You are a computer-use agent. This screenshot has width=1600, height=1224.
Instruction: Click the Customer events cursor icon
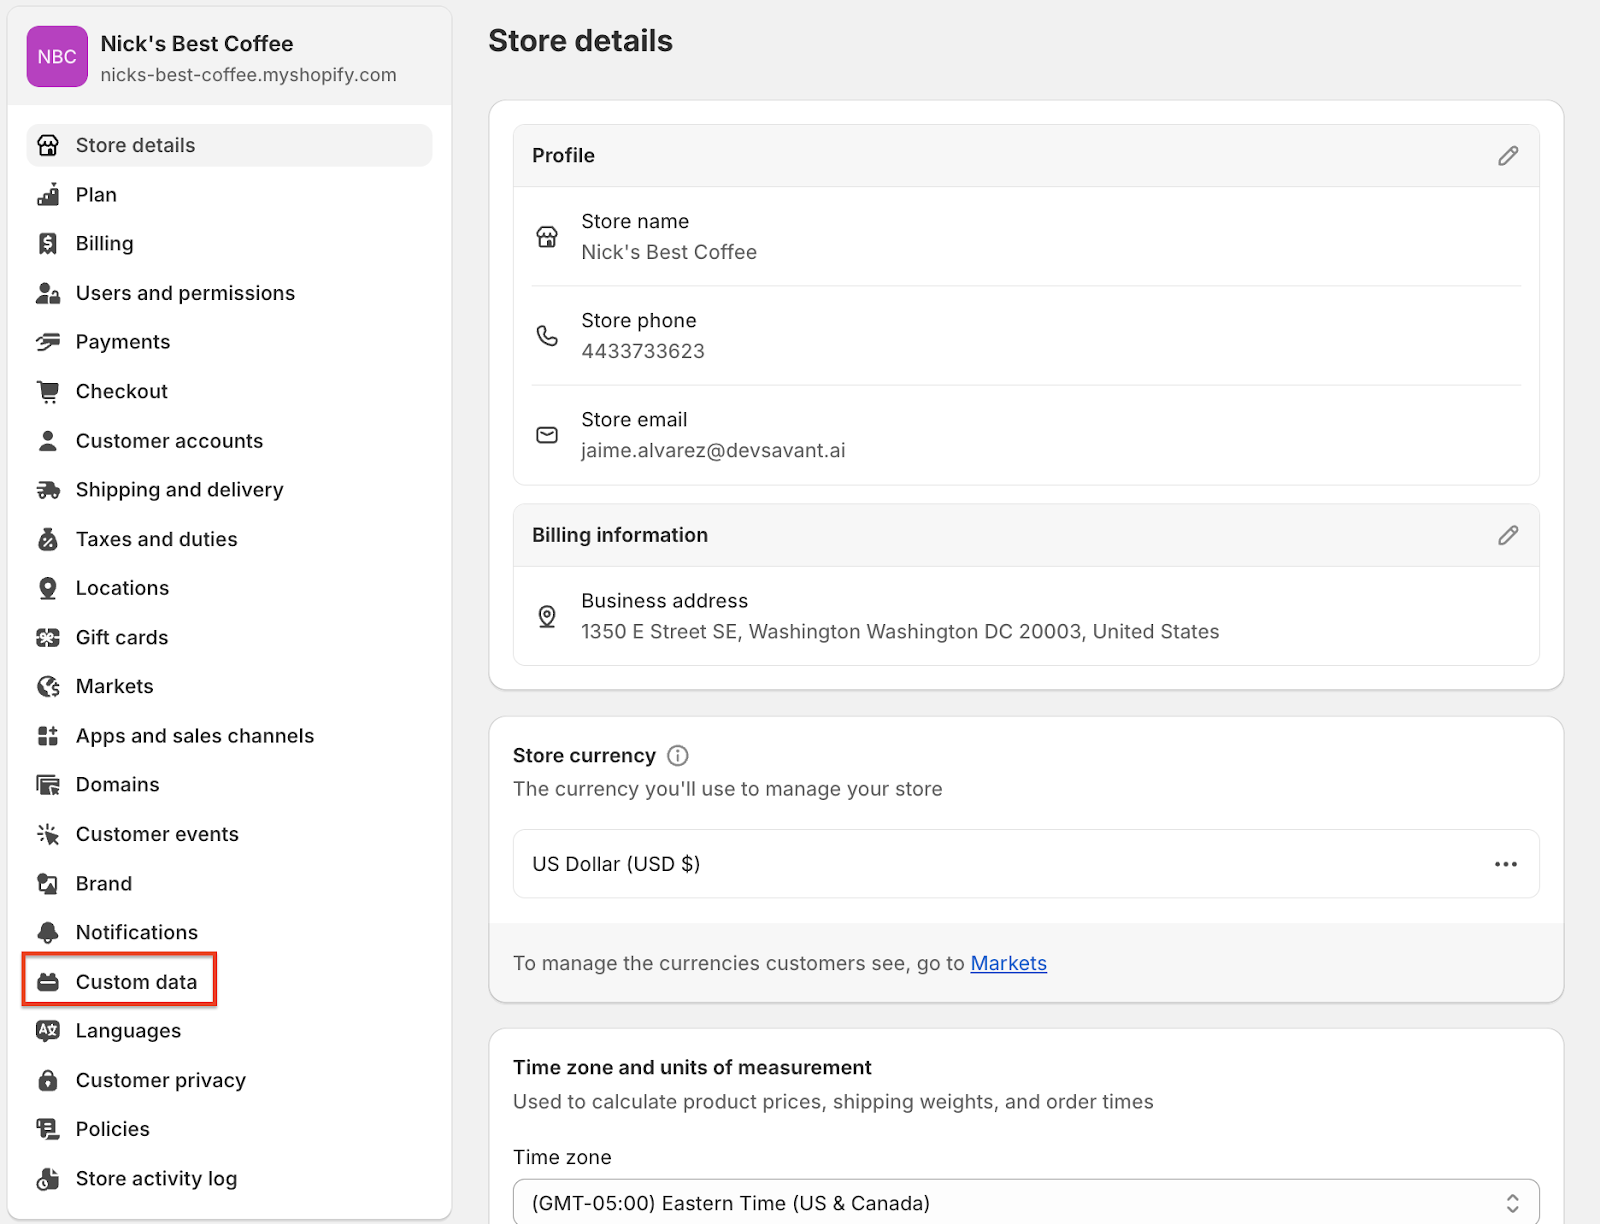(x=48, y=835)
